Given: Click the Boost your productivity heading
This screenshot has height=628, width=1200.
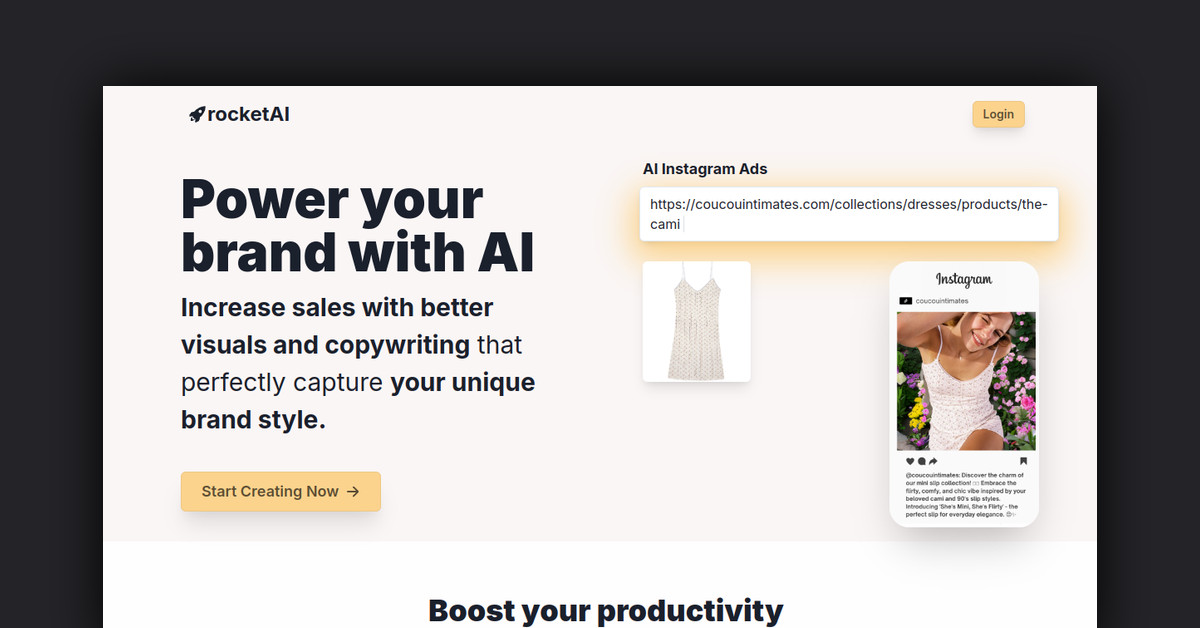Looking at the screenshot, I should point(606,610).
